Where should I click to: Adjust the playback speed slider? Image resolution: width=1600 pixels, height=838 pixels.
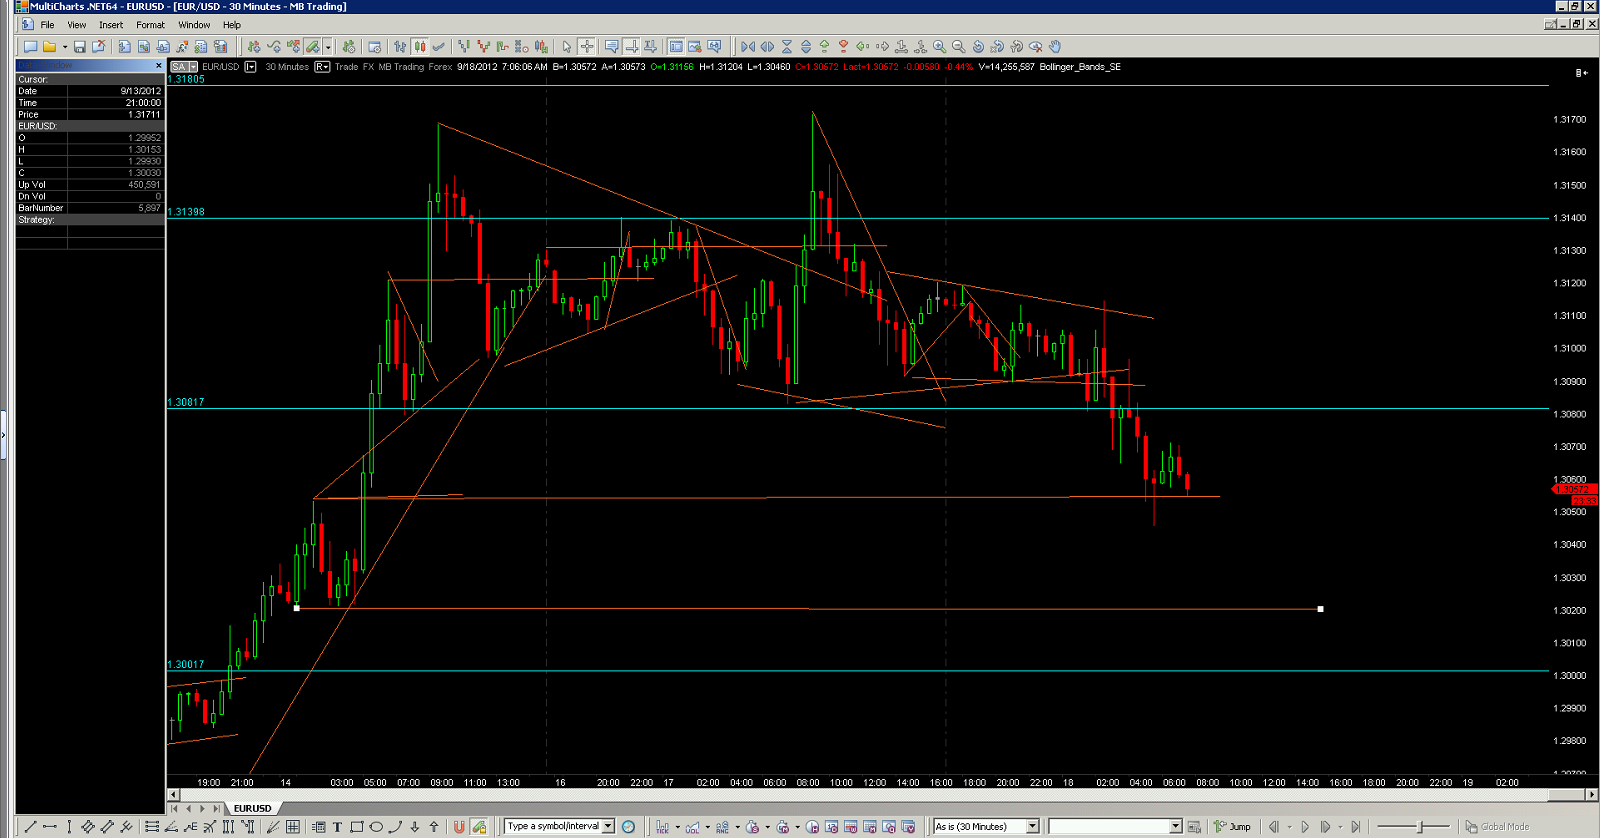(x=1419, y=826)
